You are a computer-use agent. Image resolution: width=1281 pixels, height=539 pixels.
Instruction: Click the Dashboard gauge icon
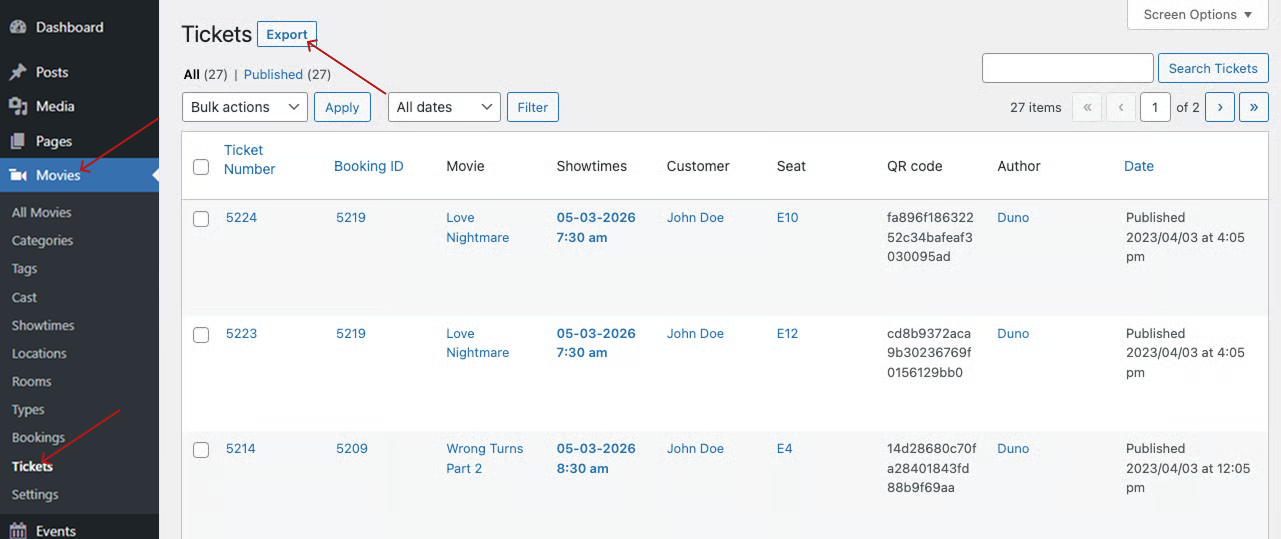(x=18, y=27)
